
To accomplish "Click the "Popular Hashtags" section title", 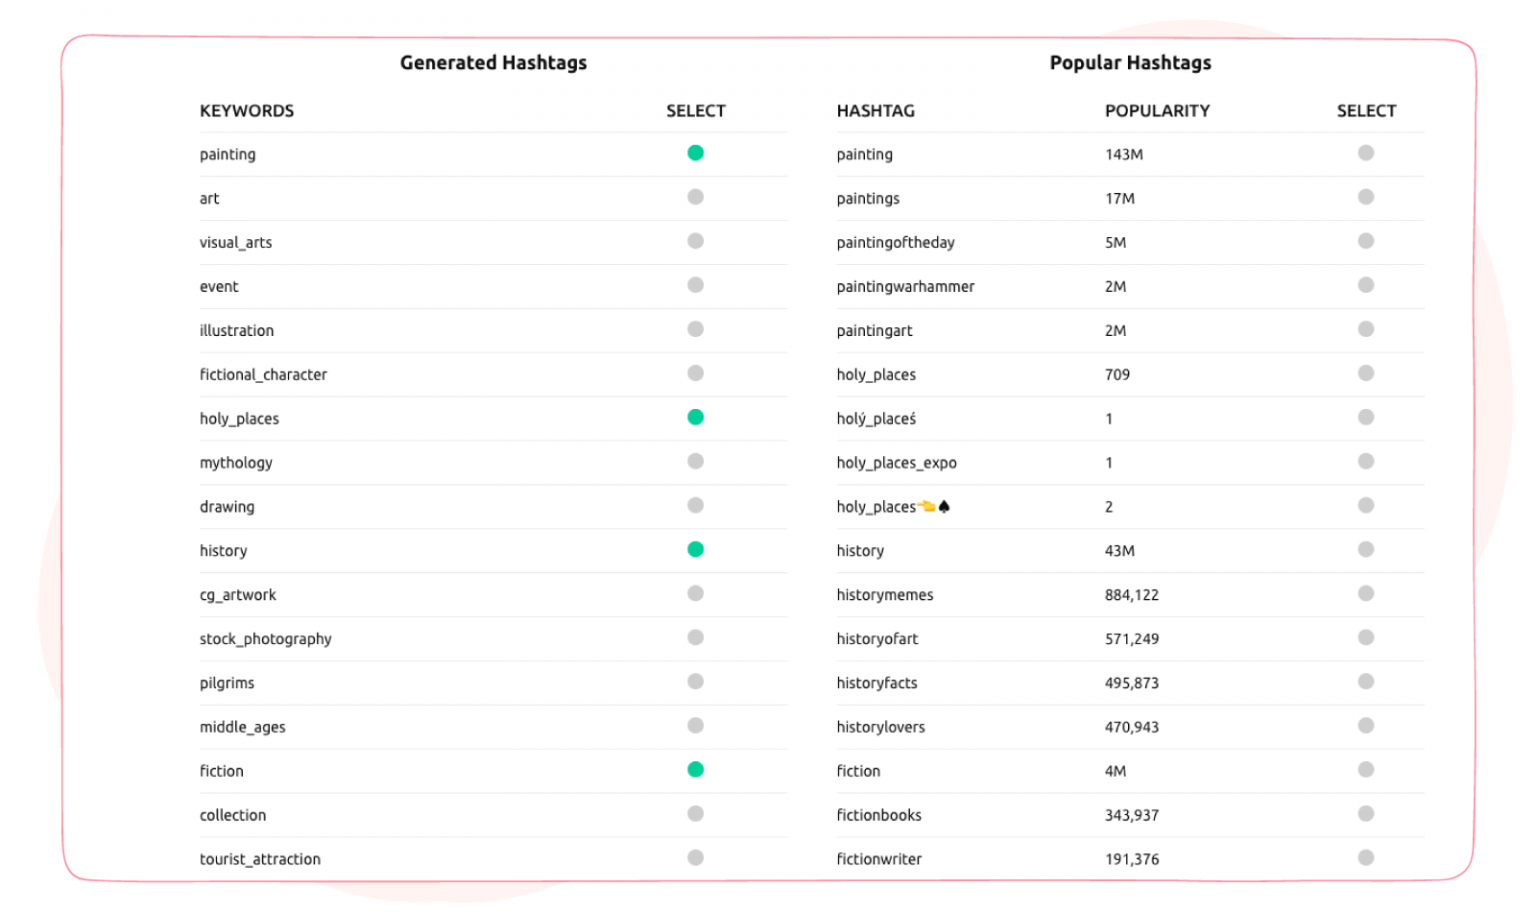I will 1130,62.
